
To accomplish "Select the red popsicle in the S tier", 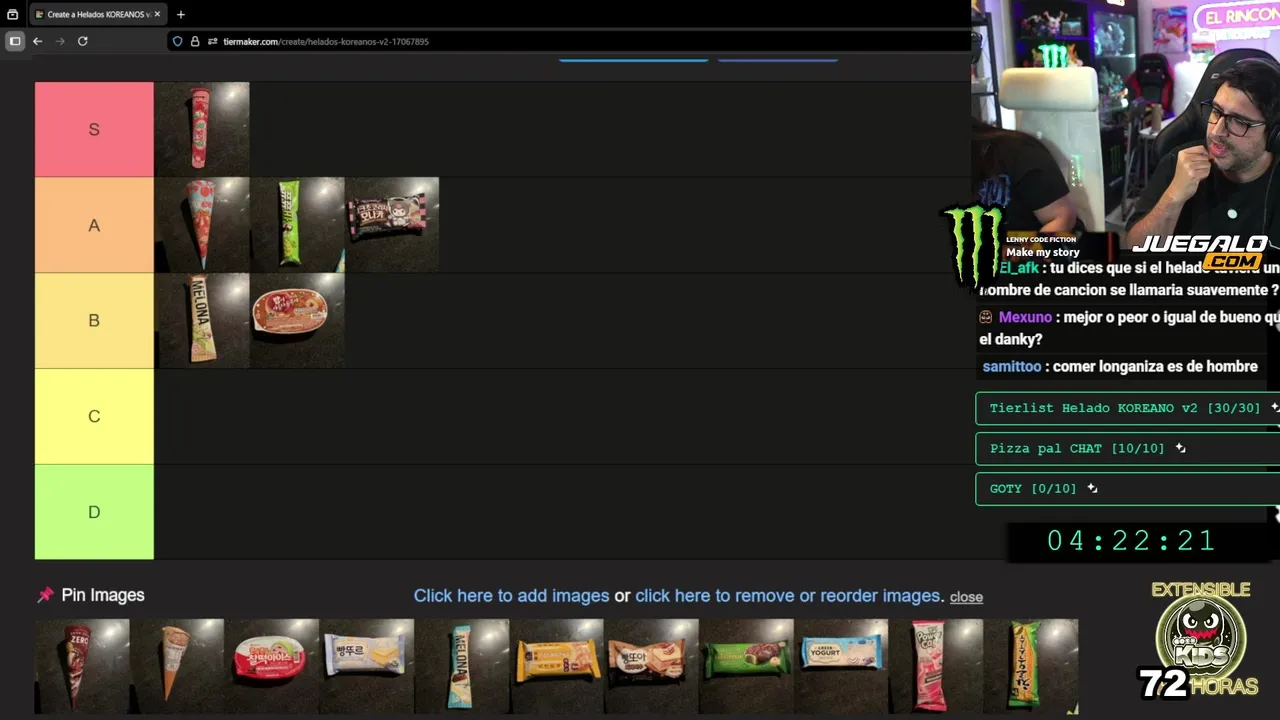I will pos(202,129).
